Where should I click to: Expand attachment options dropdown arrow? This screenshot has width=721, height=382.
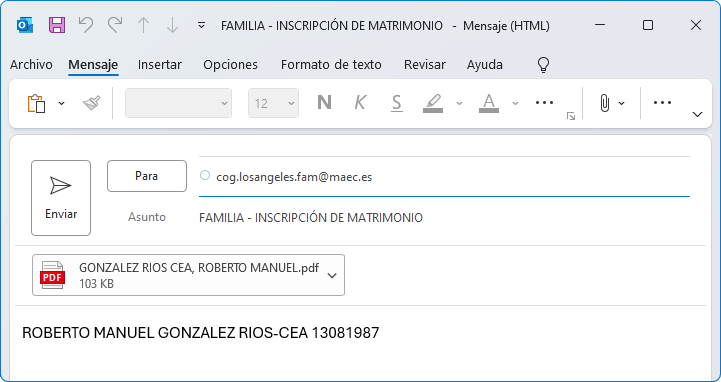(x=332, y=276)
